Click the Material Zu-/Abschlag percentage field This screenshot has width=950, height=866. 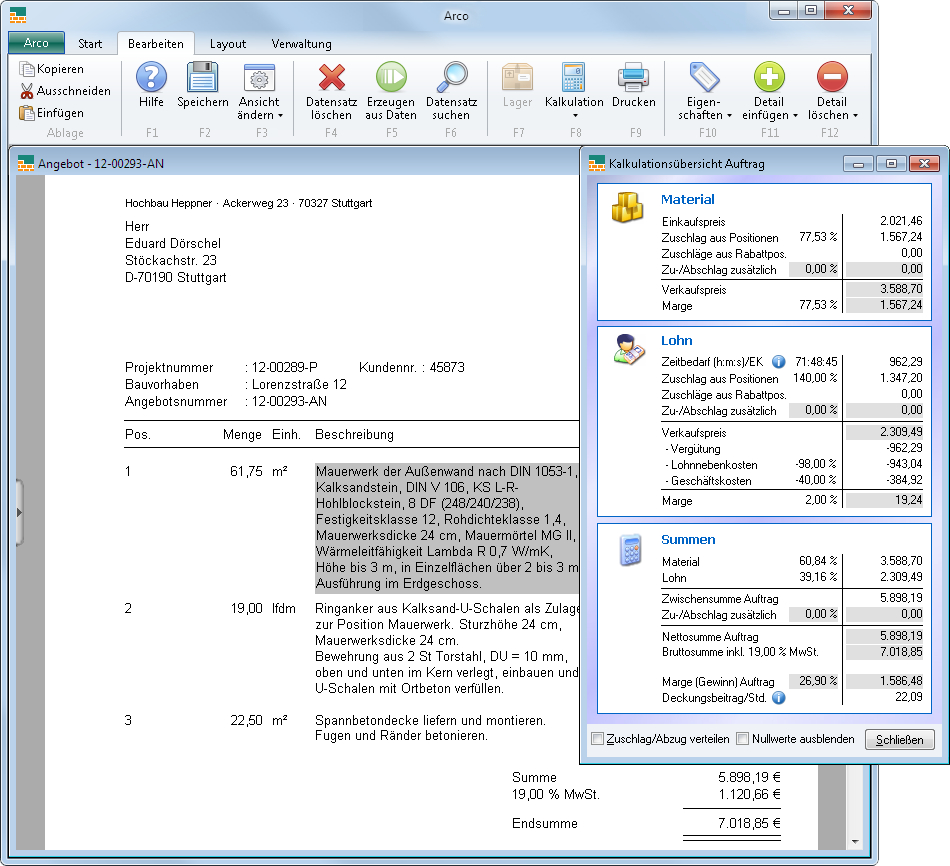814,269
